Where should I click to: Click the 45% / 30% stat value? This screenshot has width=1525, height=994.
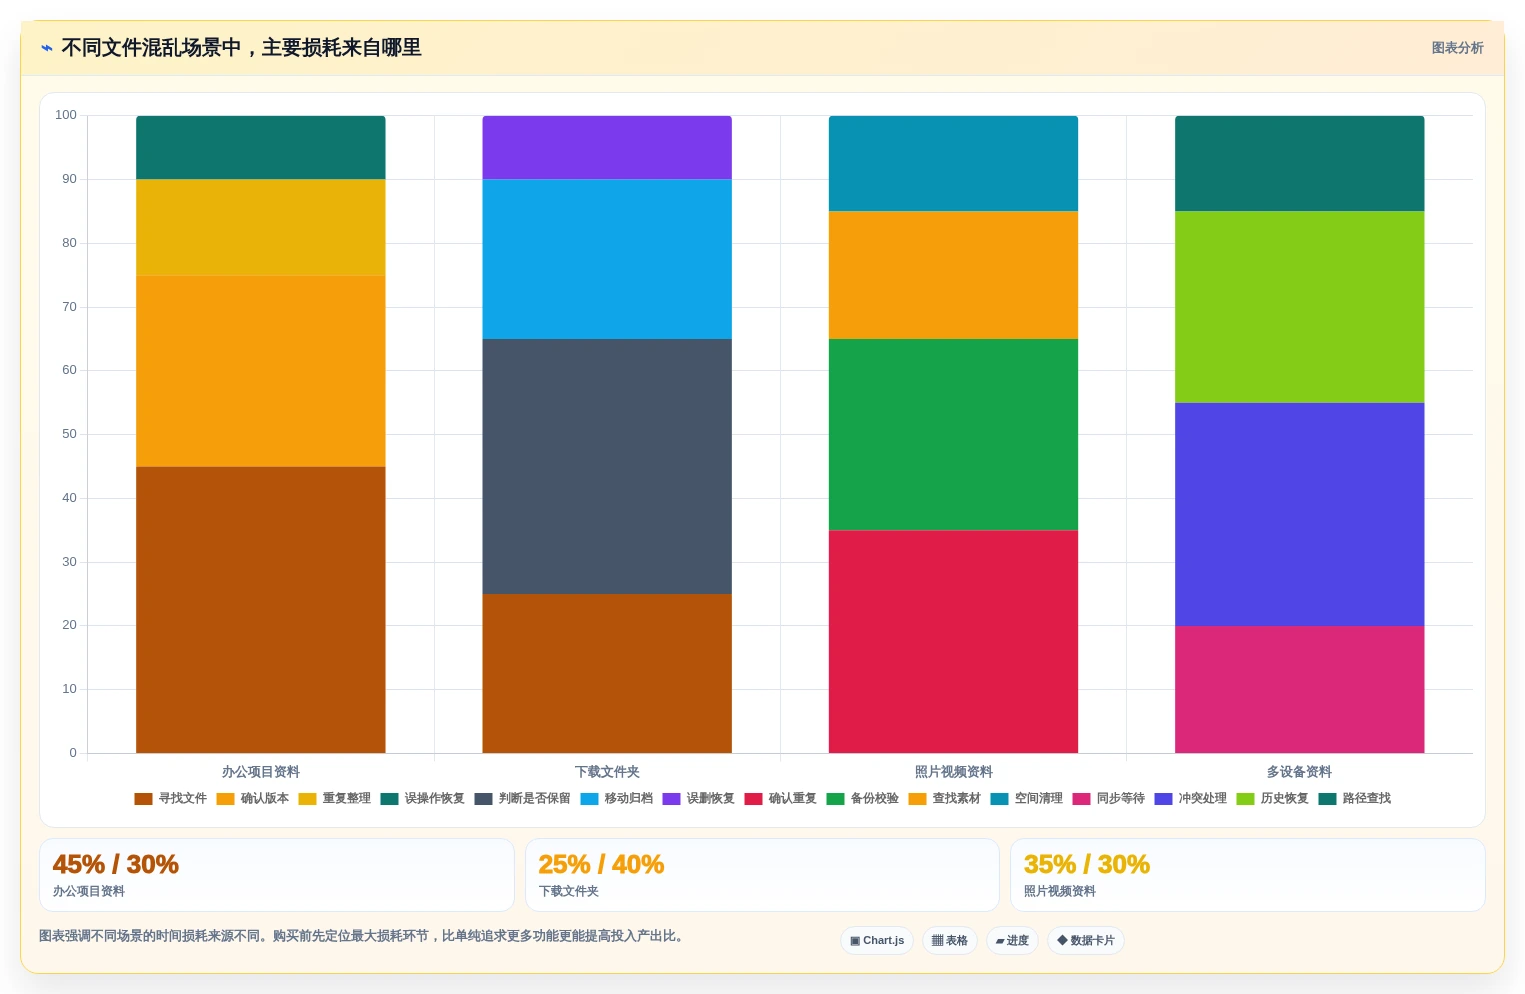(x=116, y=864)
